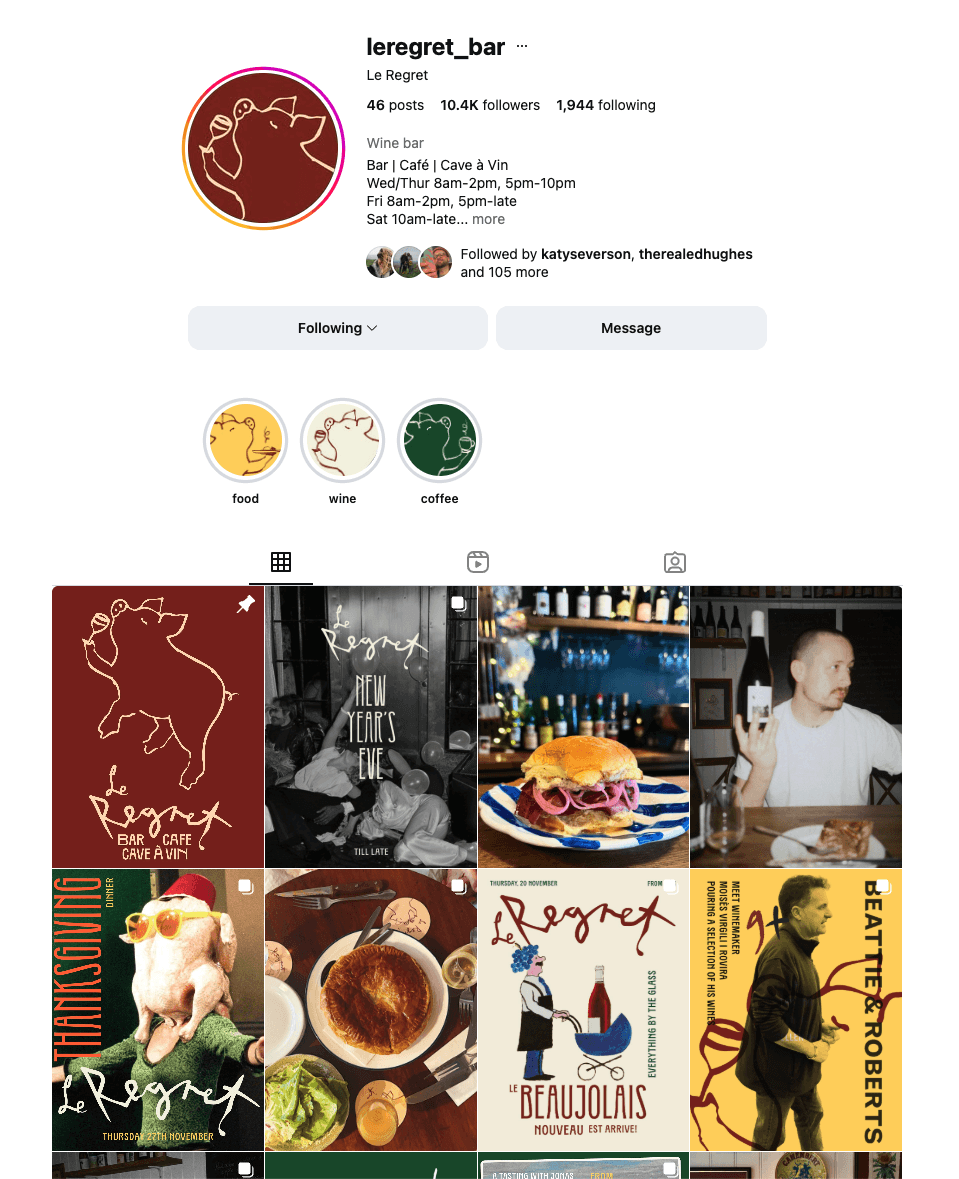The width and height of the screenshot is (959, 1179).
Task: Open therealedhughes' profile link
Action: [696, 254]
